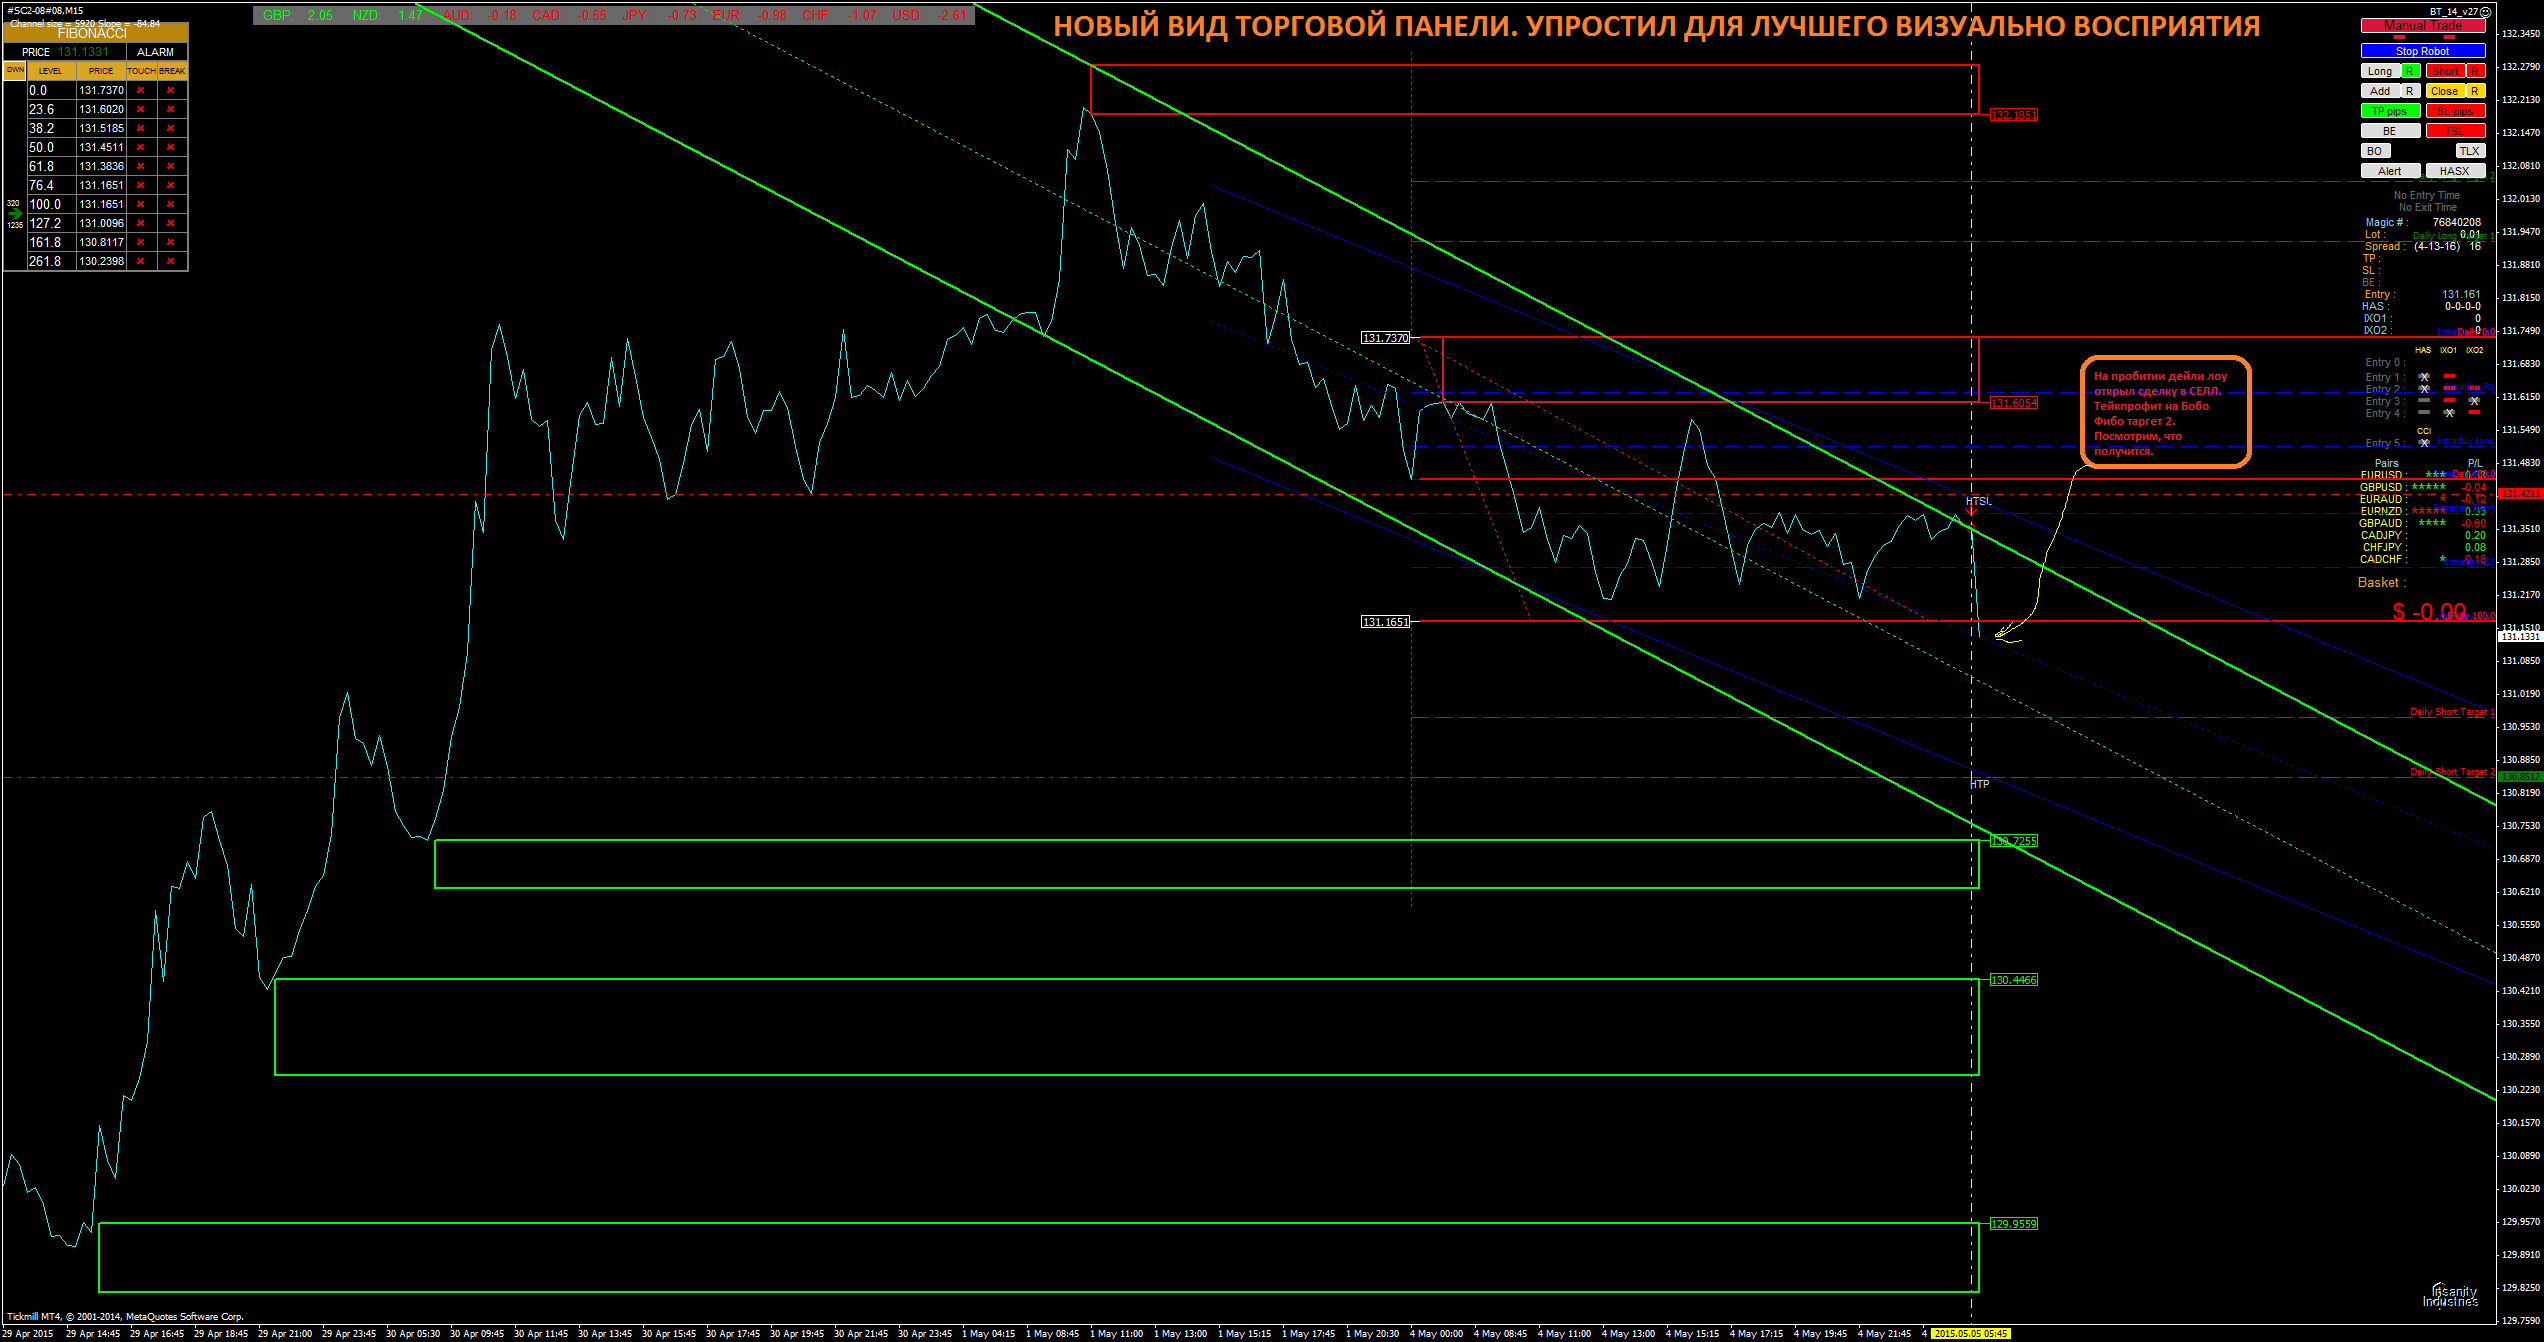Click the Add button
Viewport: 2544px width, 1342px height.
click(x=2380, y=91)
